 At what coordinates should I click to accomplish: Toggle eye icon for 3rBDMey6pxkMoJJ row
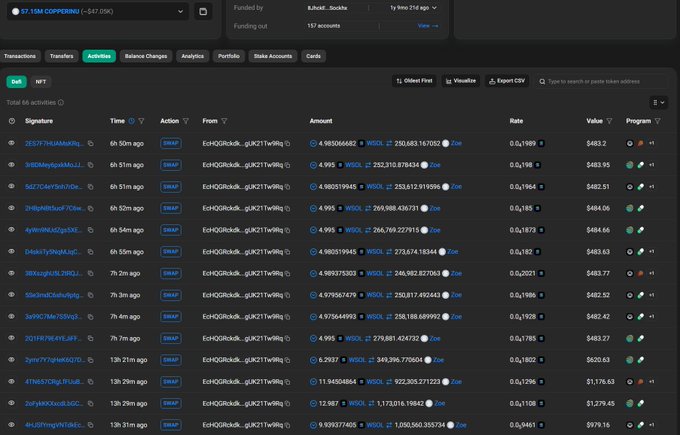click(11, 164)
